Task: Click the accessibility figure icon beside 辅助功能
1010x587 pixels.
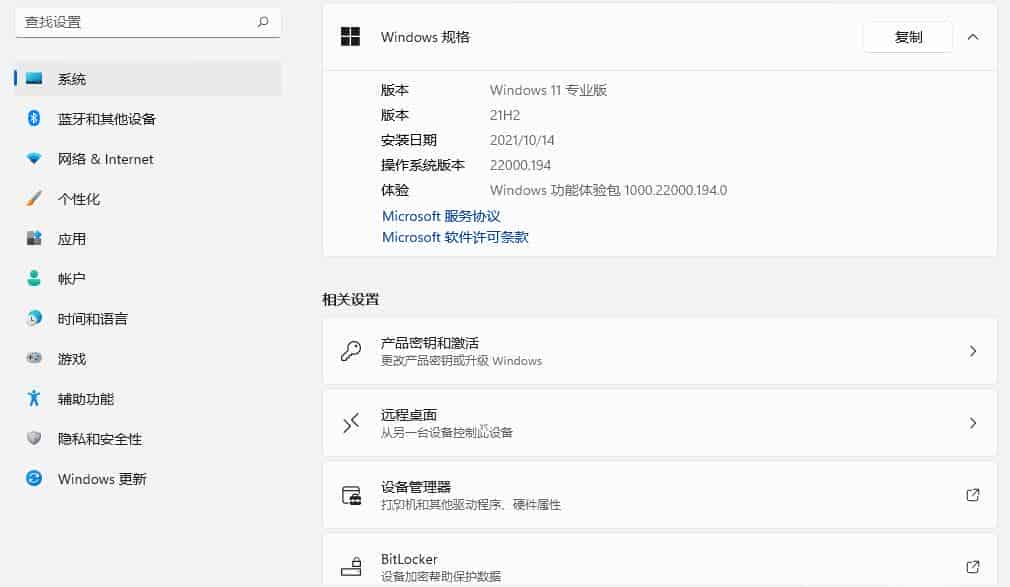Action: pyautogui.click(x=34, y=398)
